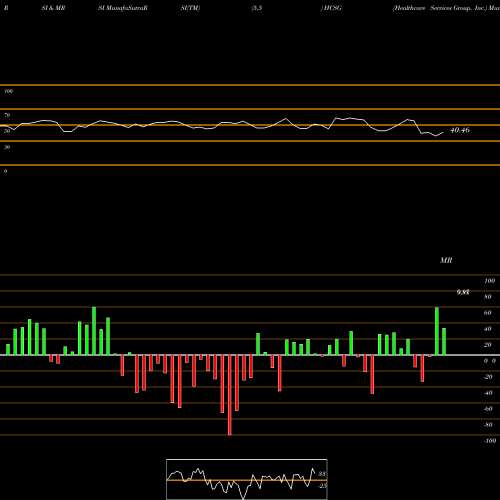
Task: Click the tallest red bar in the MR chart
Action: click(x=230, y=395)
